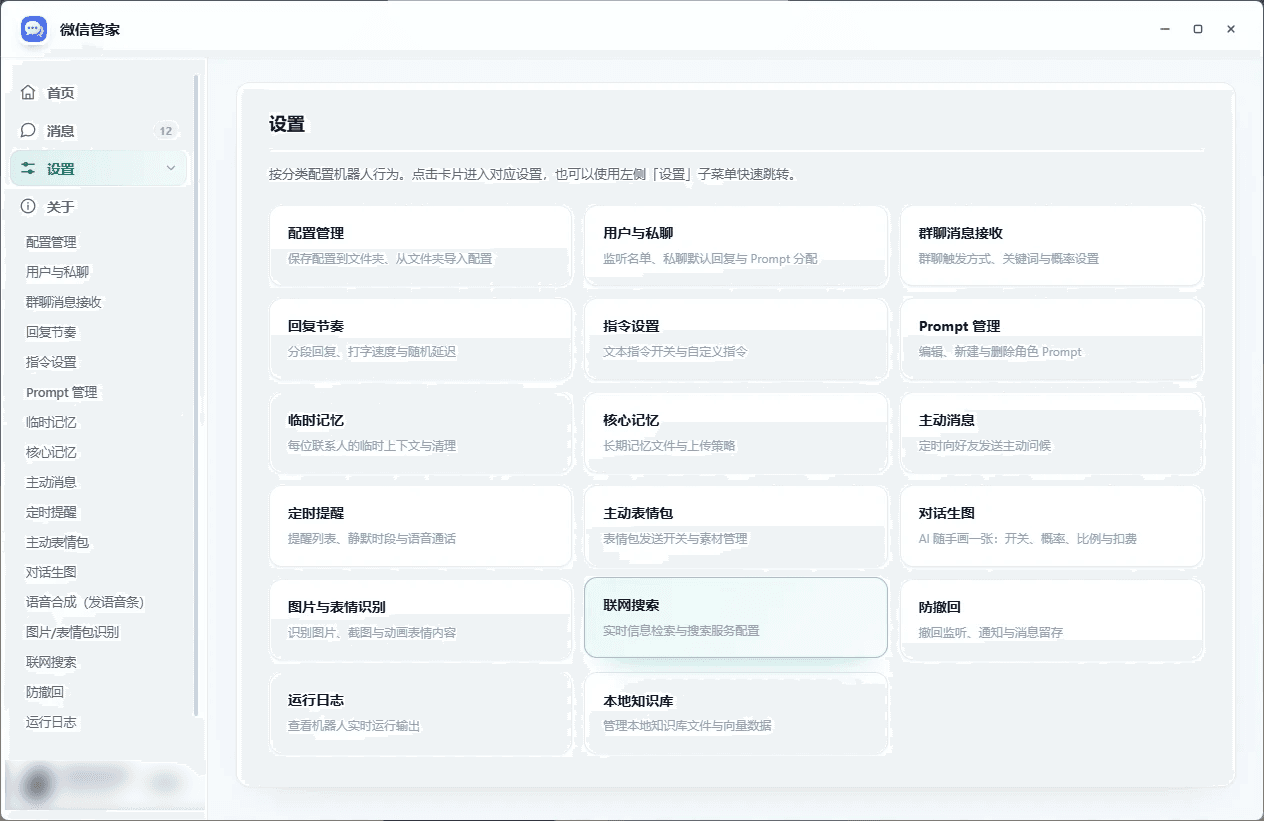Image resolution: width=1264 pixels, height=821 pixels.
Task: Open the 定时提醒 settings card
Action: pos(421,526)
